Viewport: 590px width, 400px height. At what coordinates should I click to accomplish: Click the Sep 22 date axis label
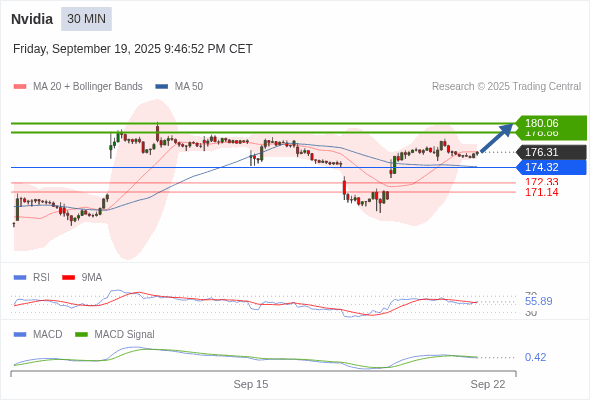tap(488, 384)
